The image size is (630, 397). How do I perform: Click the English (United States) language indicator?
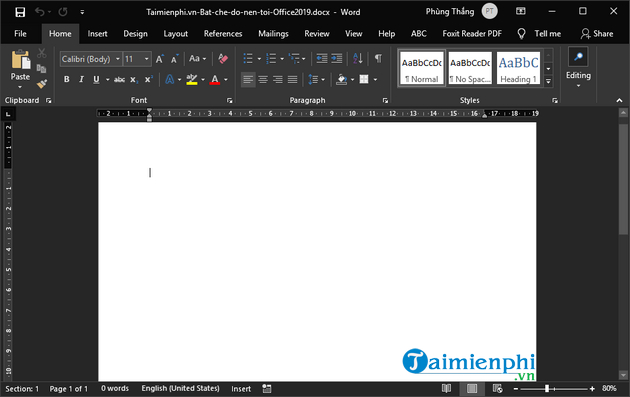(180, 389)
